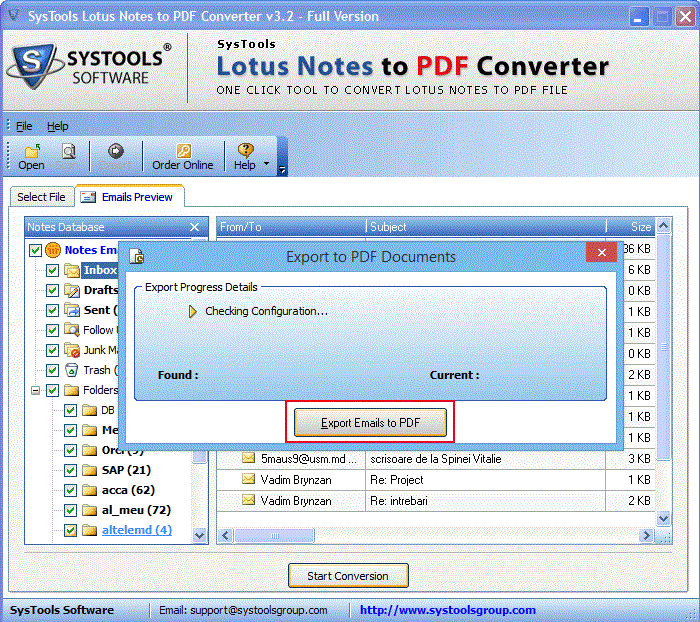Viewport: 700px width, 622px height.
Task: Click the email list horizontal scrollbar thumb
Action: click(x=275, y=535)
